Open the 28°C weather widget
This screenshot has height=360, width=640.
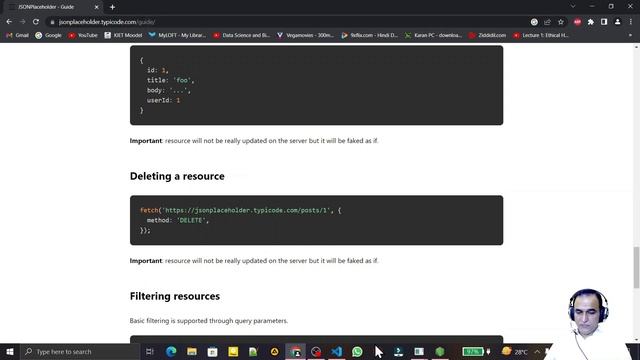514,351
